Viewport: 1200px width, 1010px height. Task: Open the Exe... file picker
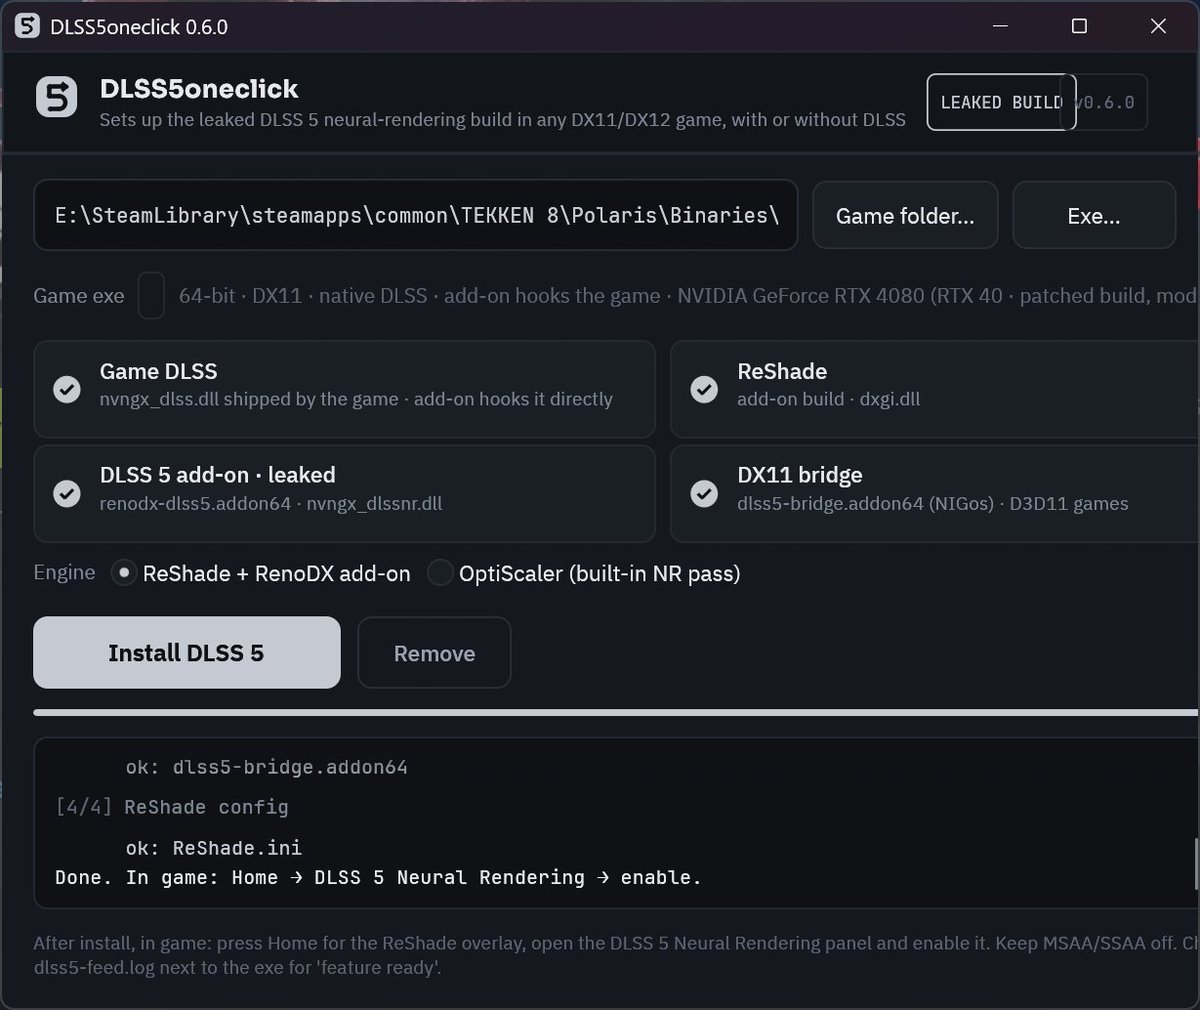click(1094, 215)
